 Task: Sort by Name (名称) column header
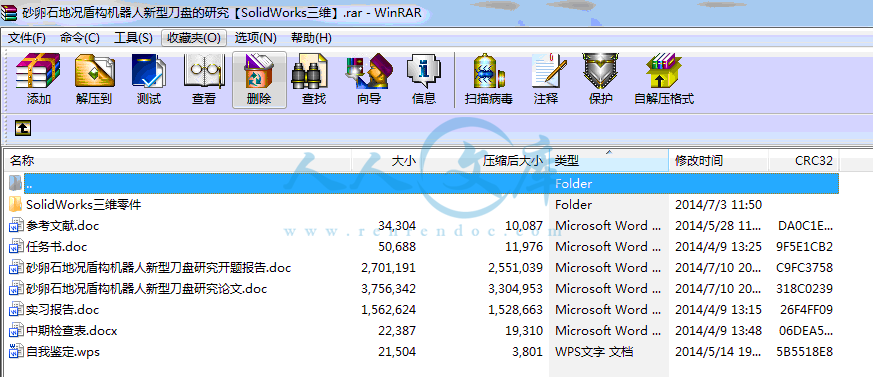tap(178, 161)
